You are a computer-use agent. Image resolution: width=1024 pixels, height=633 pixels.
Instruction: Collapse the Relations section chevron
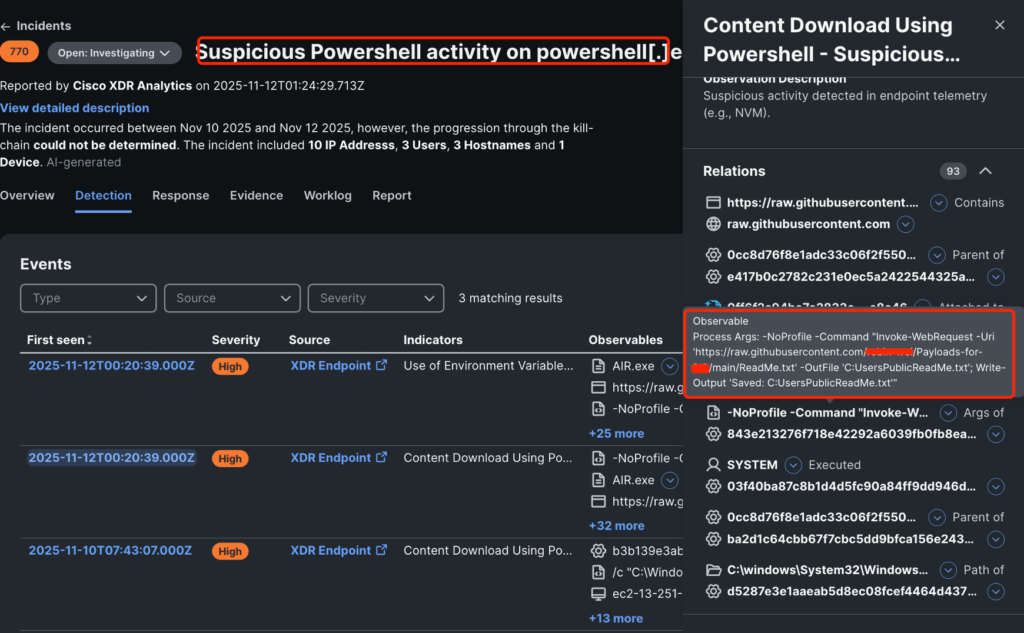pyautogui.click(x=985, y=171)
